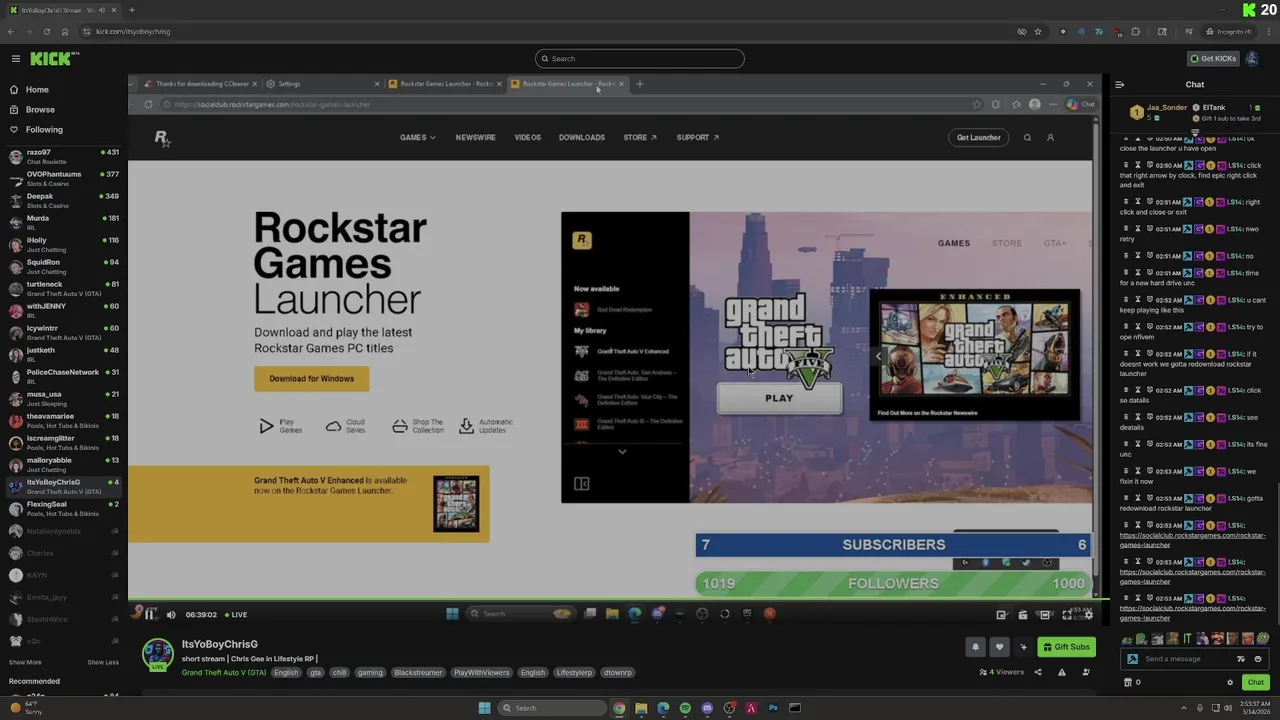Select Deepak channel in sidebar
1280x720 pixels.
point(63,200)
